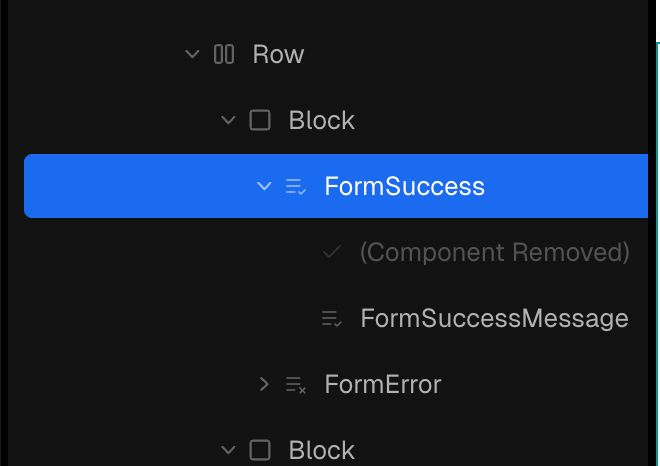This screenshot has width=660, height=466.
Task: Click the FormSuccessMessage list-check icon
Action: [x=332, y=319]
